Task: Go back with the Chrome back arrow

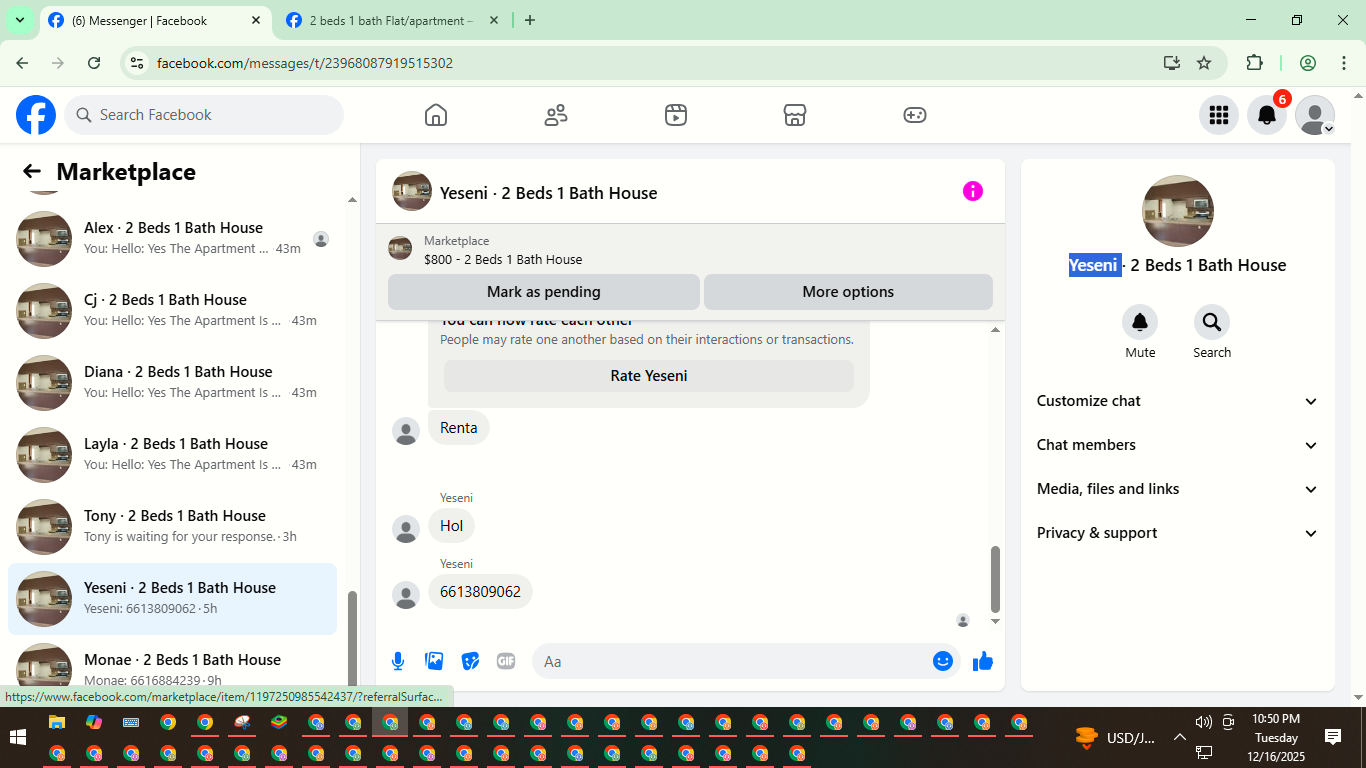Action: tap(22, 63)
